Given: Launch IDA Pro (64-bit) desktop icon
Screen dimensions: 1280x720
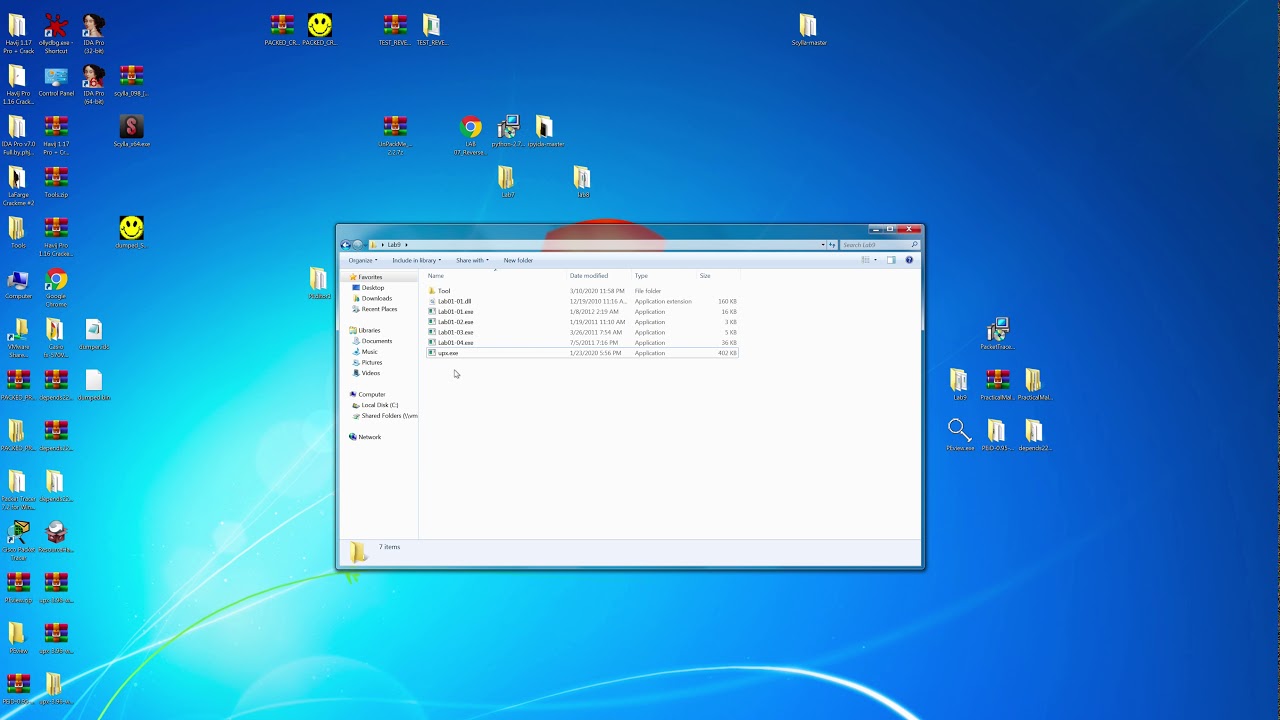Looking at the screenshot, I should [93, 84].
